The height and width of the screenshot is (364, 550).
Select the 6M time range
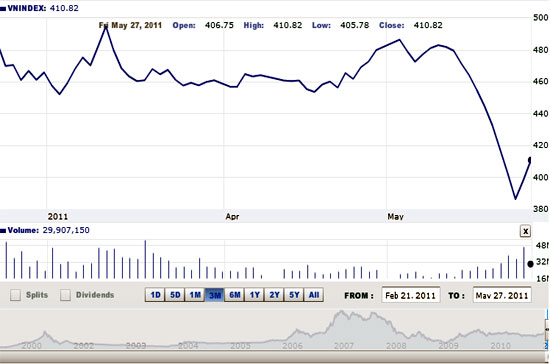235,295
